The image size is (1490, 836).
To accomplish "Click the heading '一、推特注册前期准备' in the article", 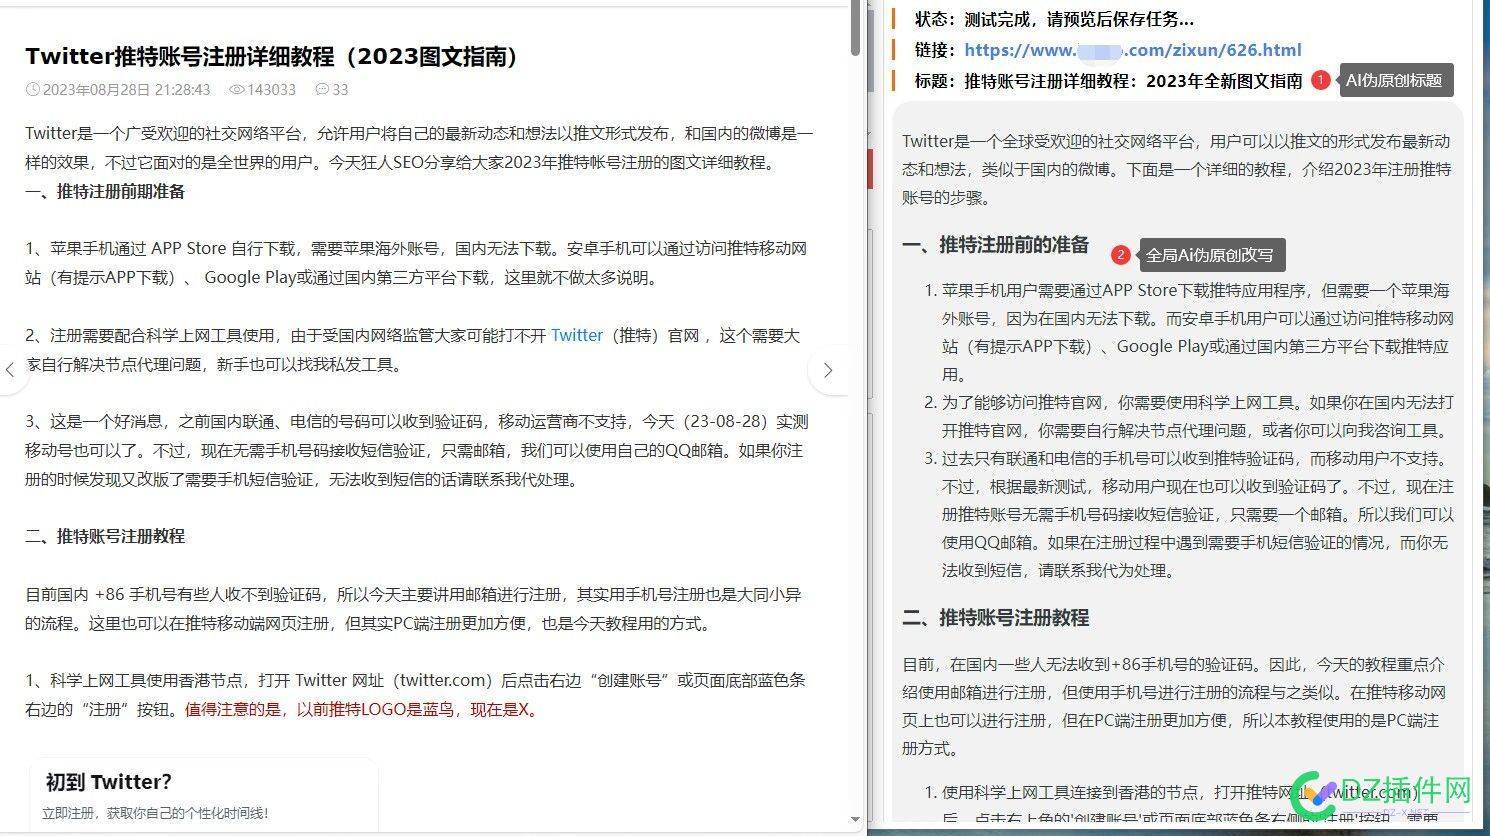I will click(105, 192).
